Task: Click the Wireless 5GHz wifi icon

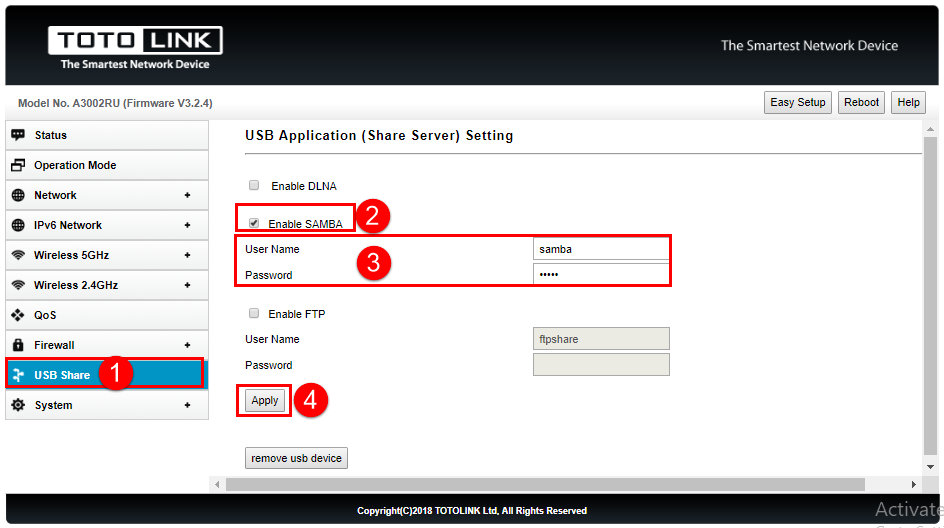Action: click(18, 255)
